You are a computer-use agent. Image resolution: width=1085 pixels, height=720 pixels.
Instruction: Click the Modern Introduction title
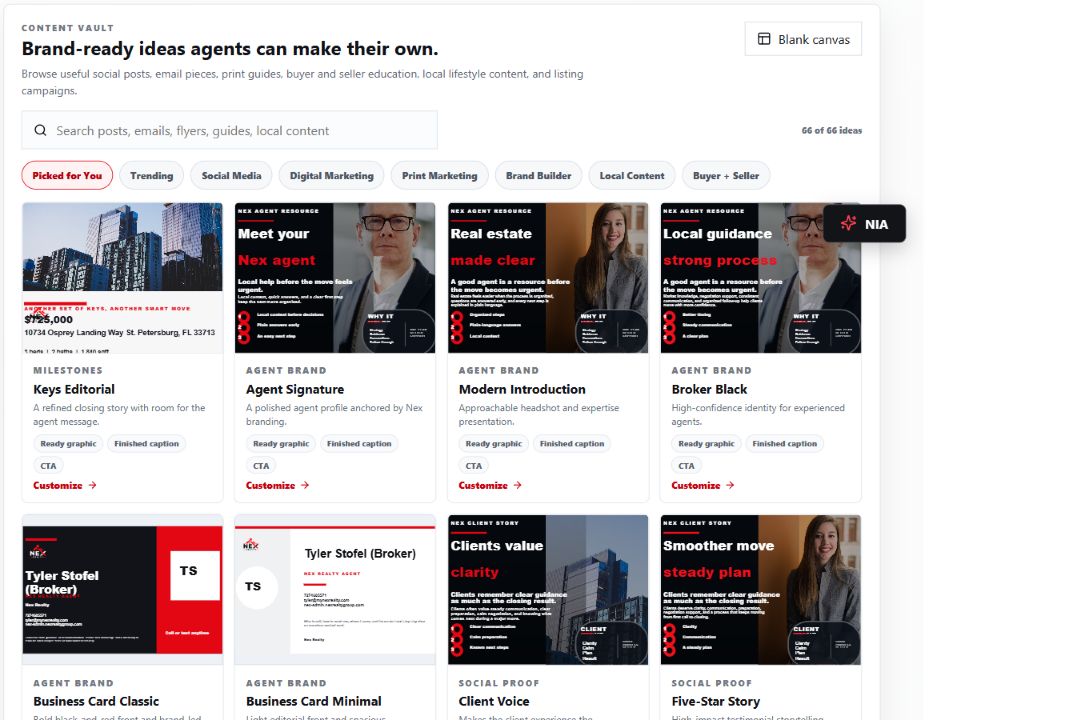522,389
